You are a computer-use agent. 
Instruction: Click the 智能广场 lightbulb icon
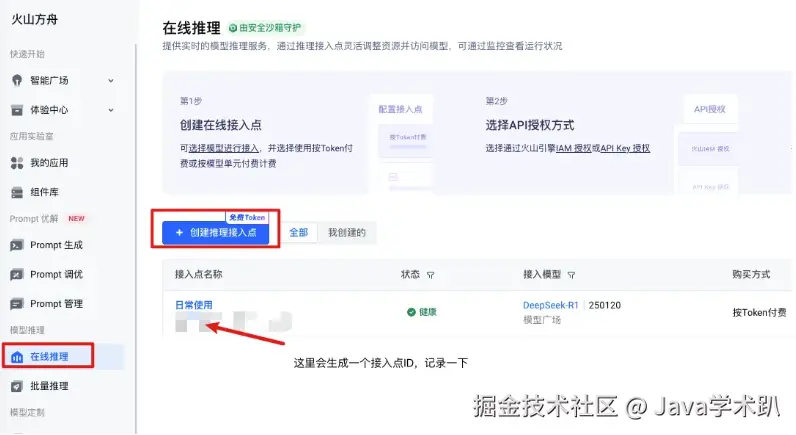[17, 80]
